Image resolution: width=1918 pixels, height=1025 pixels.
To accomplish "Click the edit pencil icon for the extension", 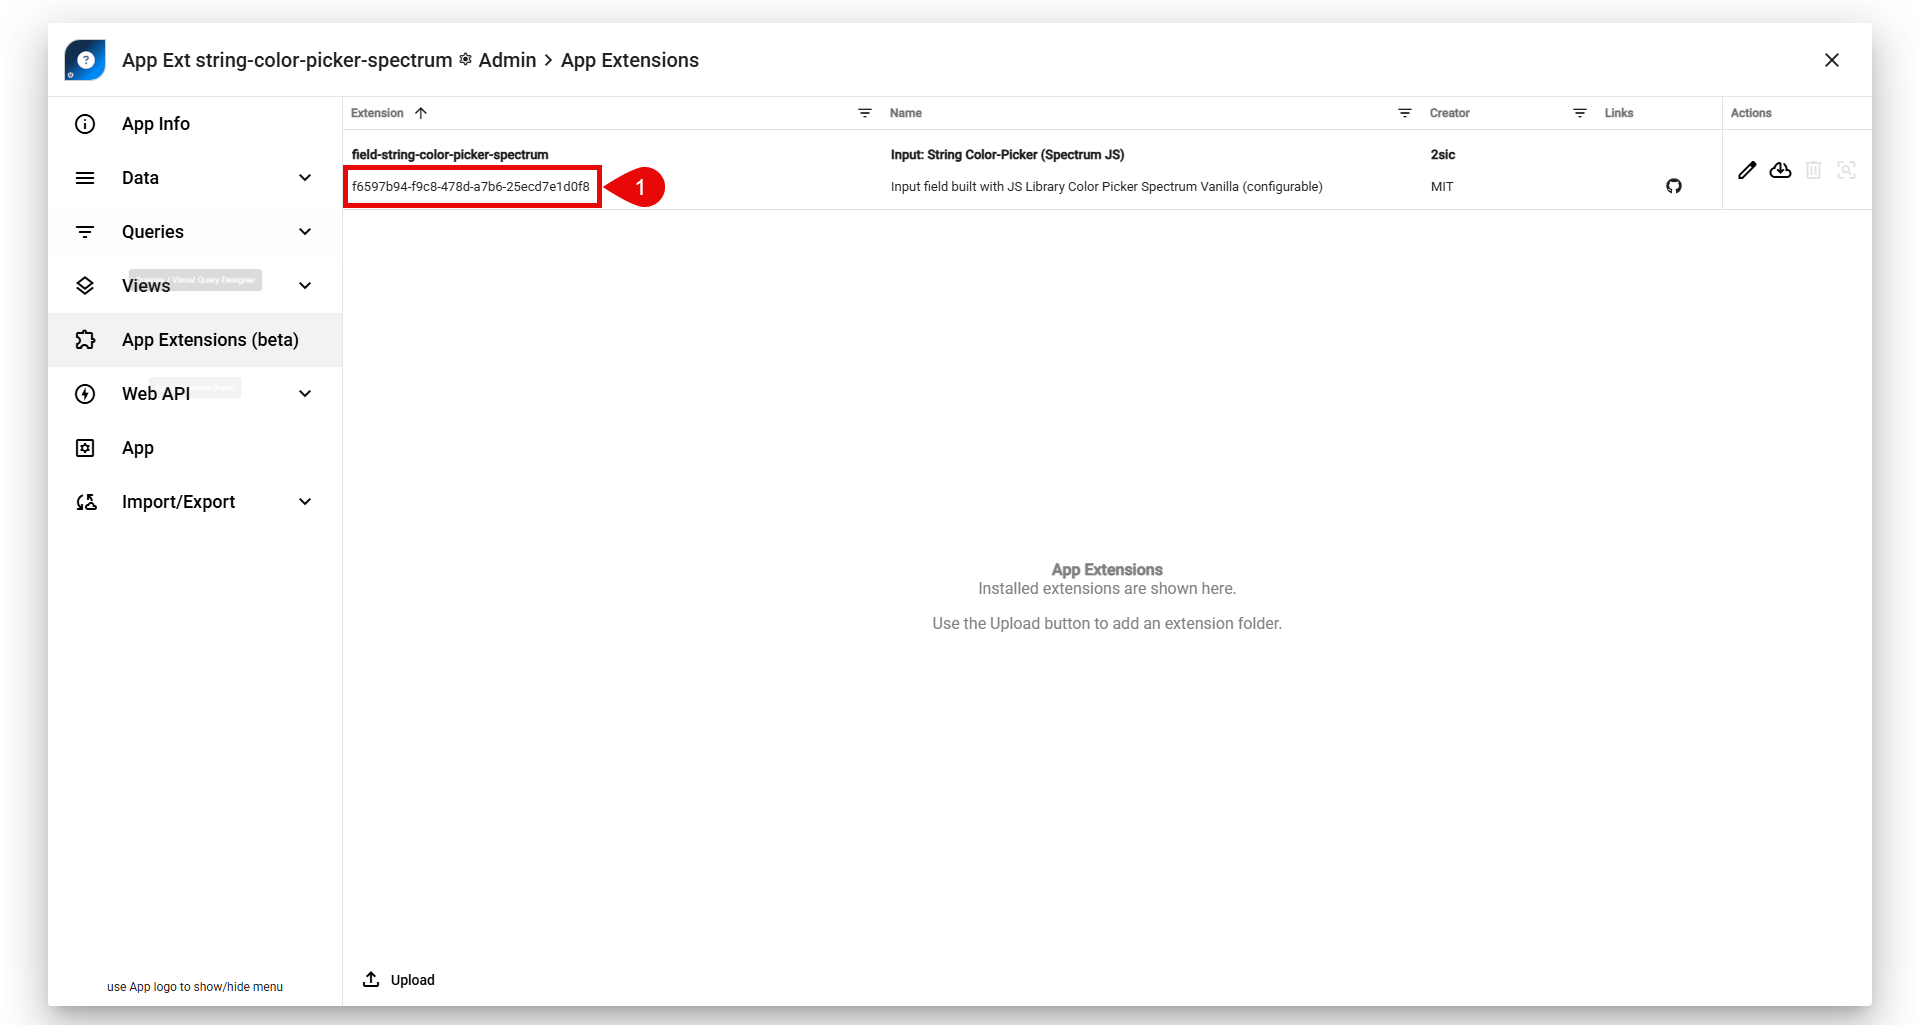I will click(x=1747, y=170).
